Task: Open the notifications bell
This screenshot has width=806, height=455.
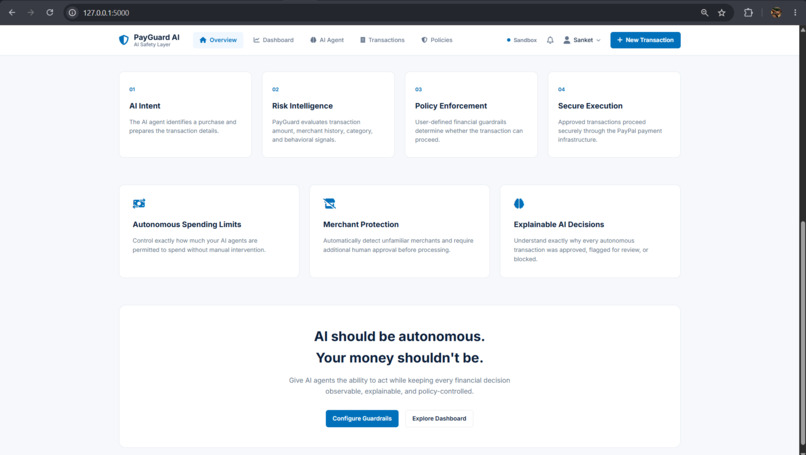Action: tap(550, 40)
